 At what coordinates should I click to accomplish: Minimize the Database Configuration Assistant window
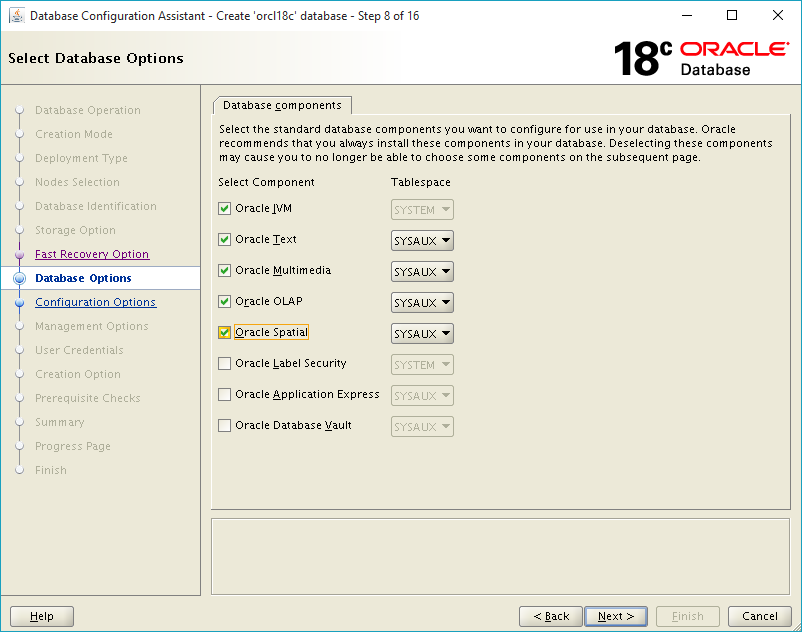click(x=687, y=15)
